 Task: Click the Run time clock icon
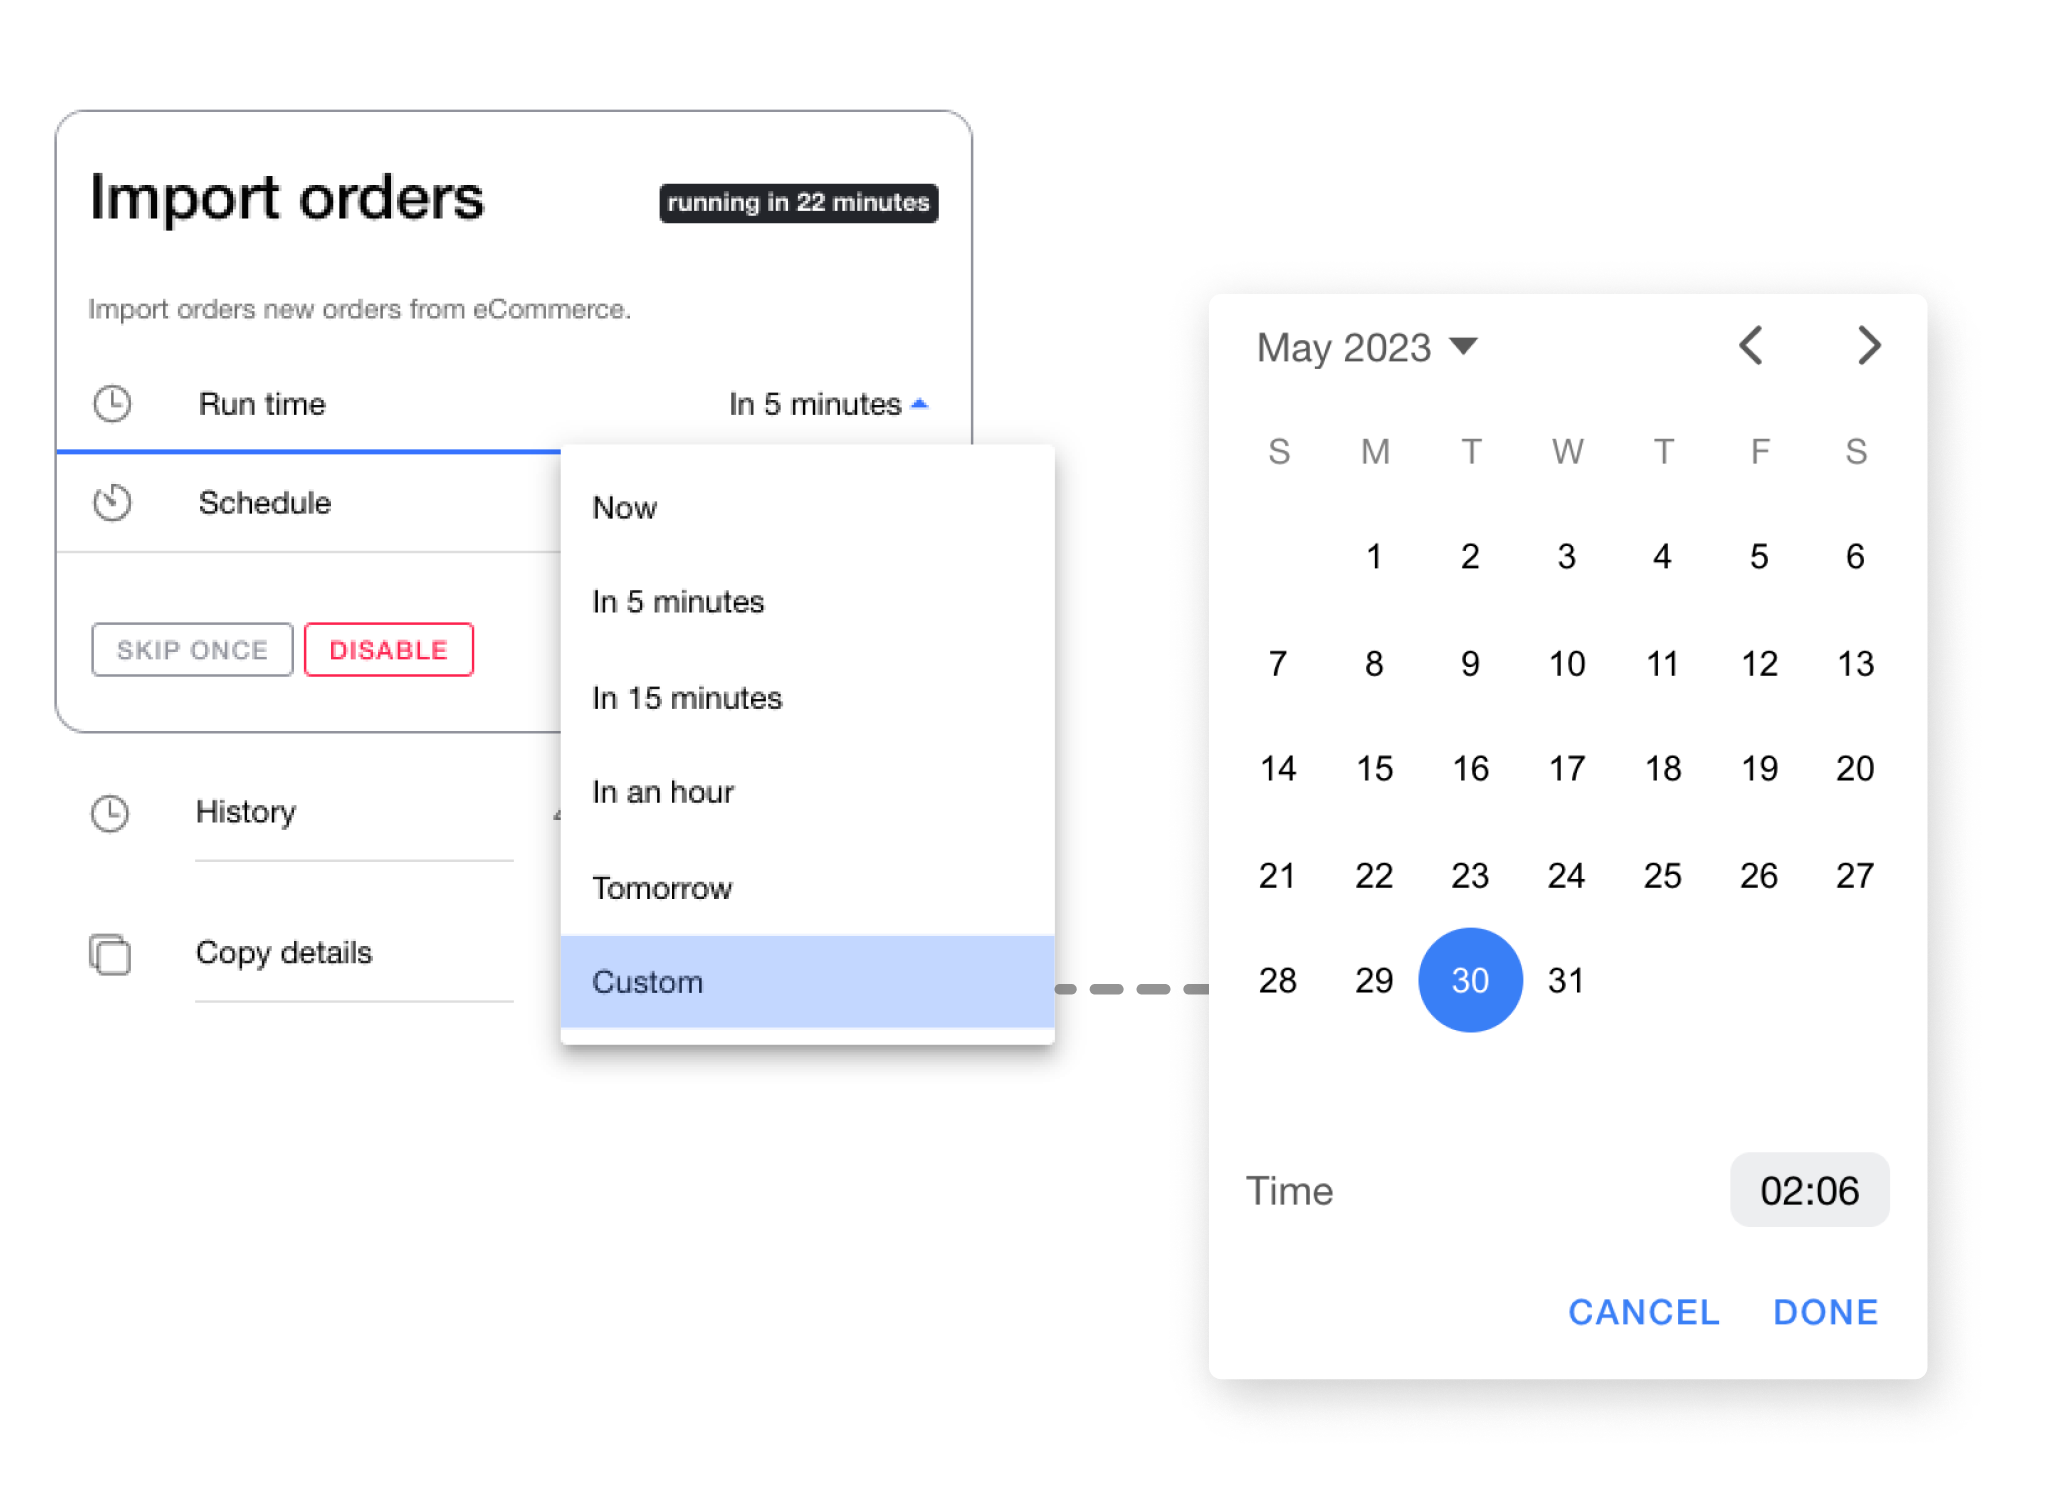point(110,403)
